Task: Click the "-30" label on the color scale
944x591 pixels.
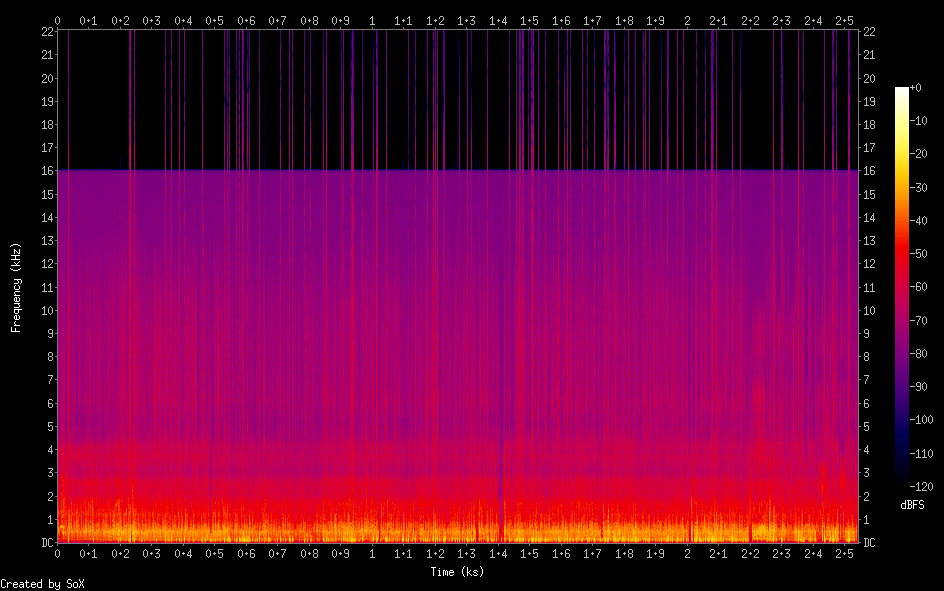Action: pyautogui.click(x=918, y=188)
